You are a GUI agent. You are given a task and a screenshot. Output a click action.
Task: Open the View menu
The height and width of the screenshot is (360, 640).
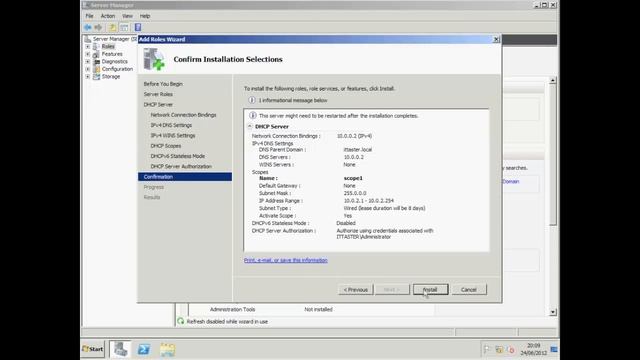[127, 16]
